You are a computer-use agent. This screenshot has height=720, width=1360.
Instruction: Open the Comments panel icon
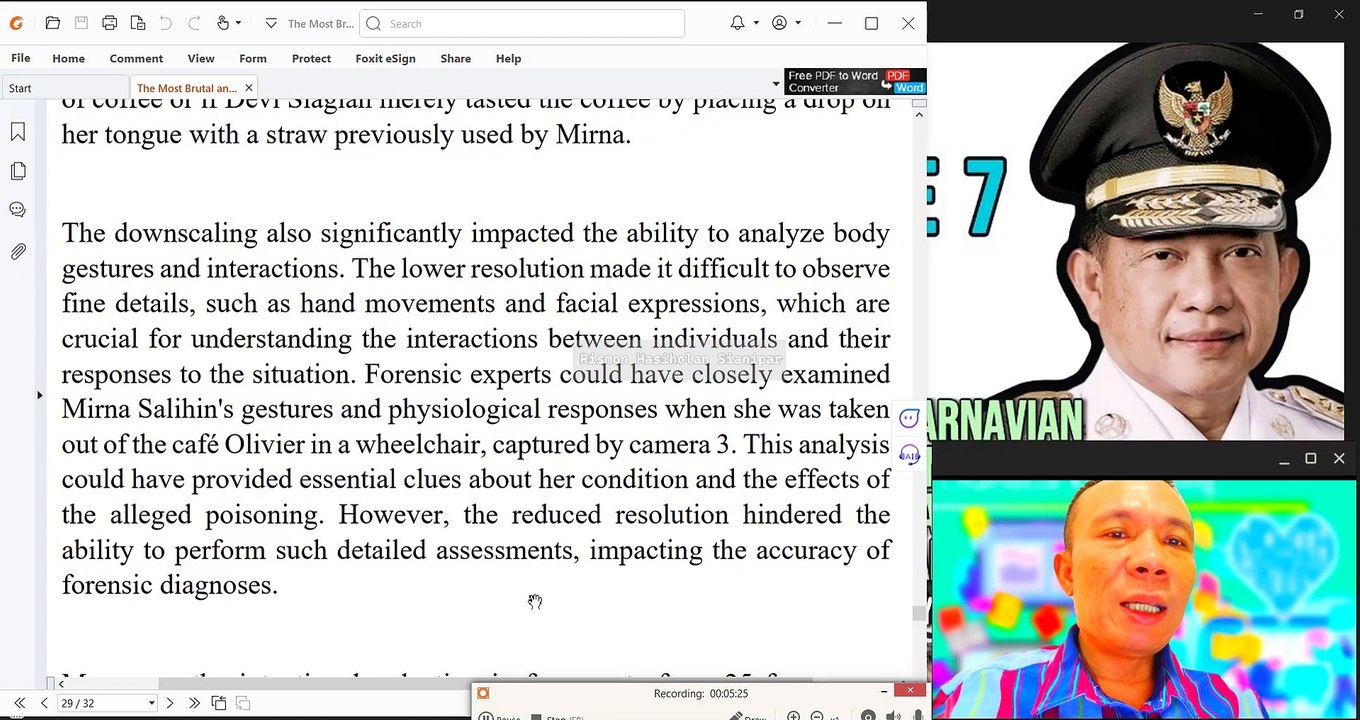(18, 210)
